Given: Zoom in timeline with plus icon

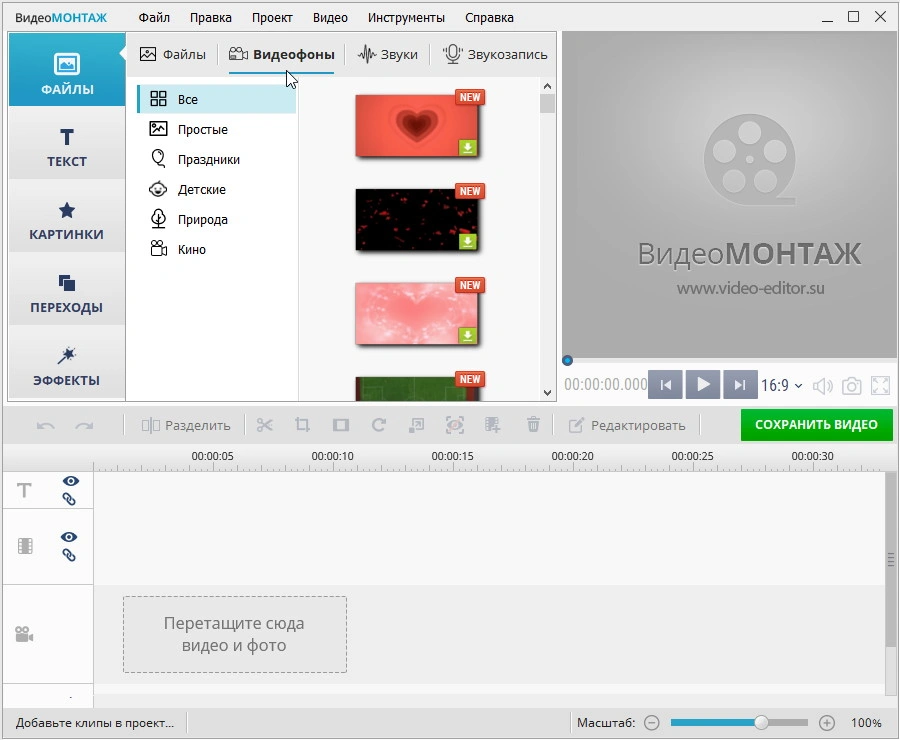Looking at the screenshot, I should 827,723.
